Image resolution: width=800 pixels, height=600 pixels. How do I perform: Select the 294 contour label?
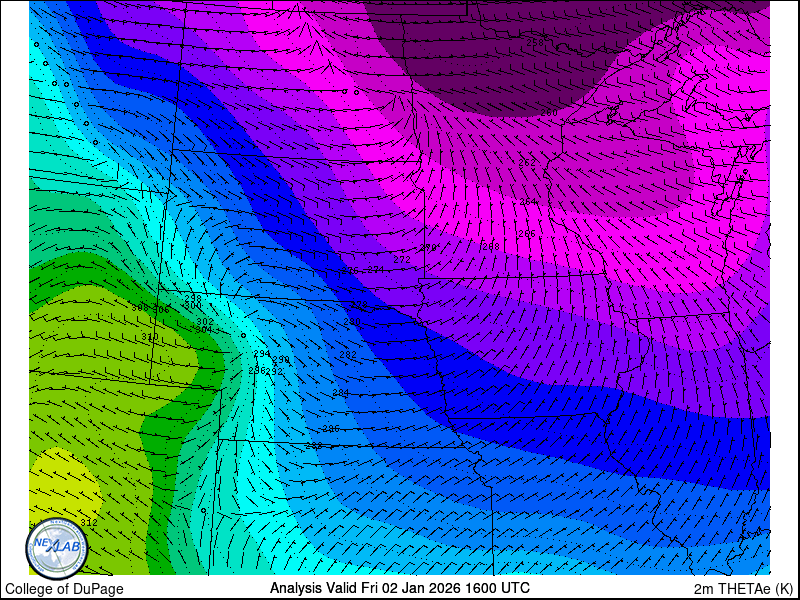[x=262, y=354]
